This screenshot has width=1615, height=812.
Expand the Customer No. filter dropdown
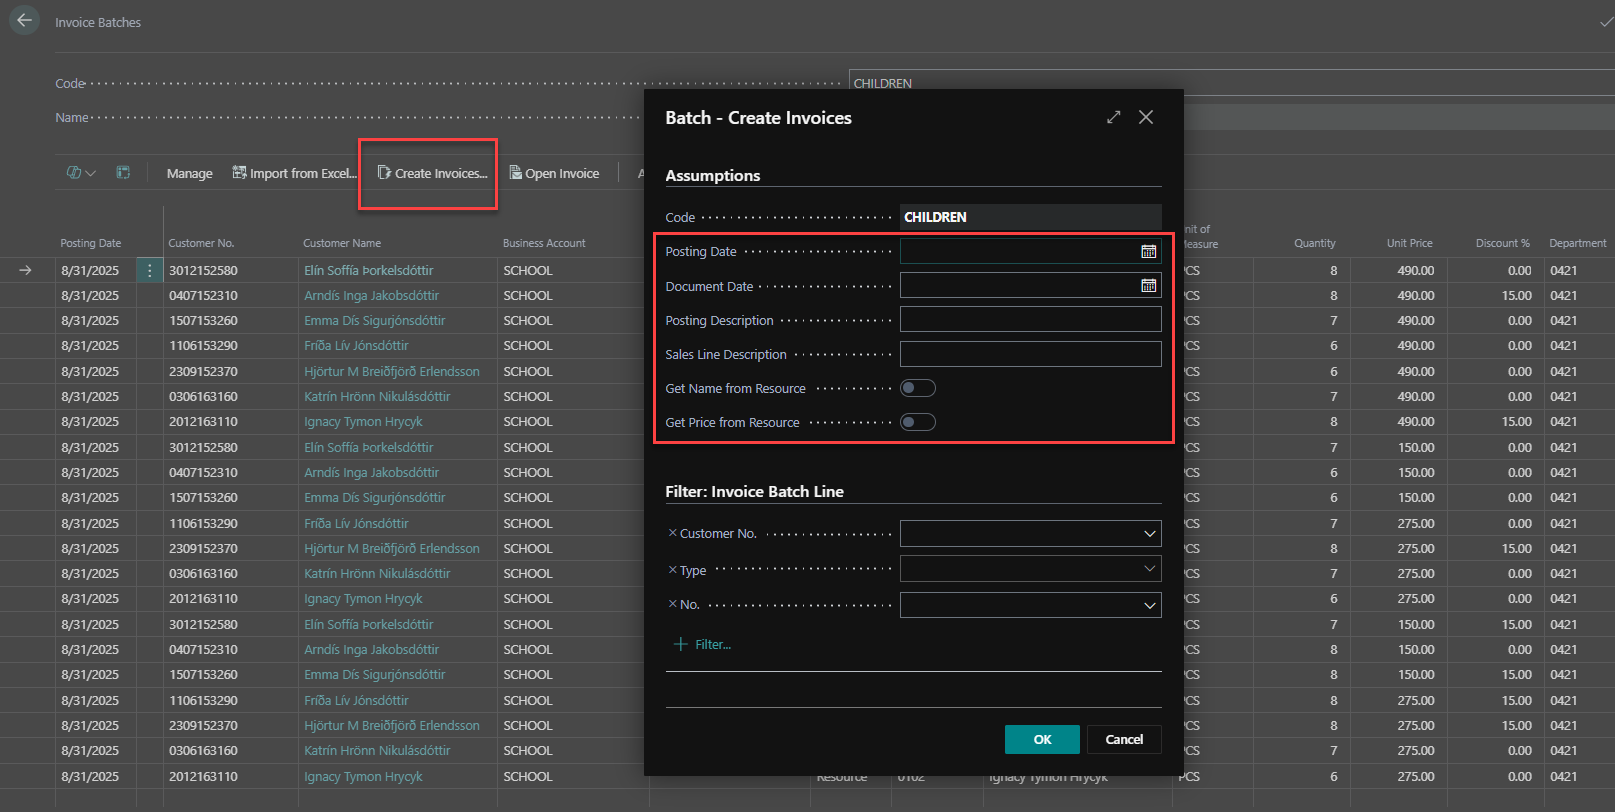click(x=1149, y=534)
